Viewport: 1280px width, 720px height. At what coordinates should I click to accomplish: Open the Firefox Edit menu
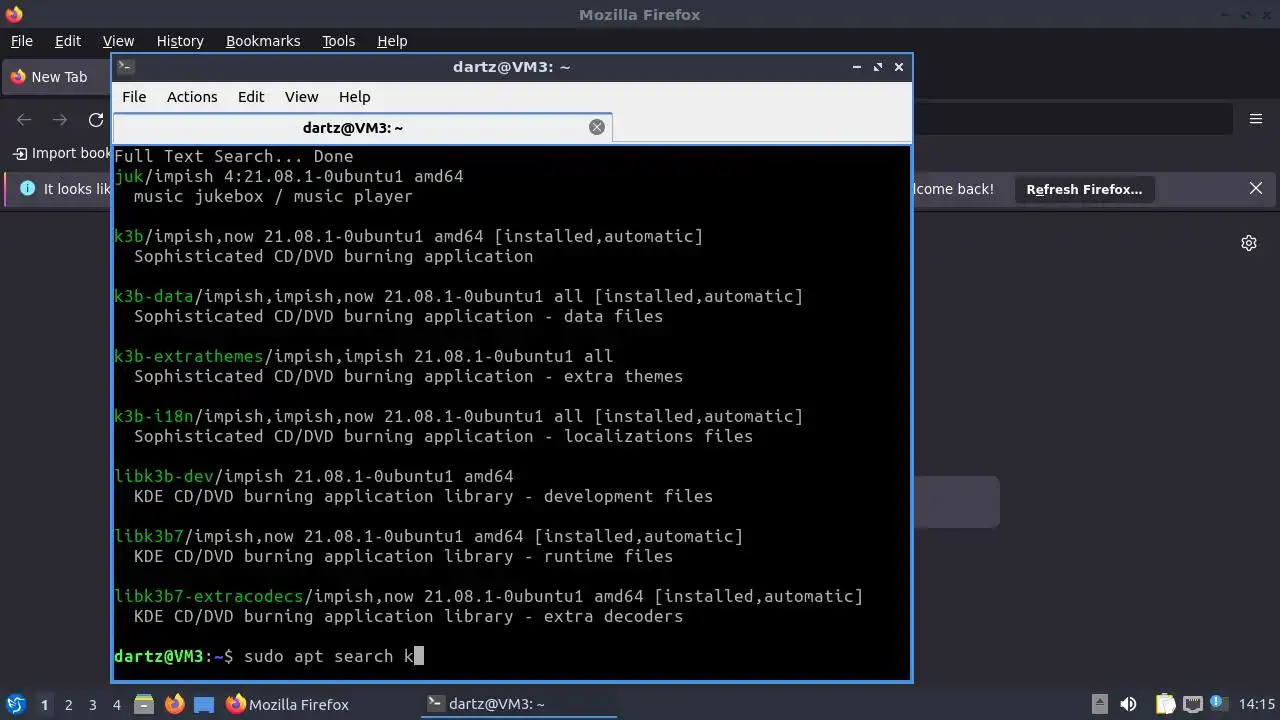tap(68, 41)
